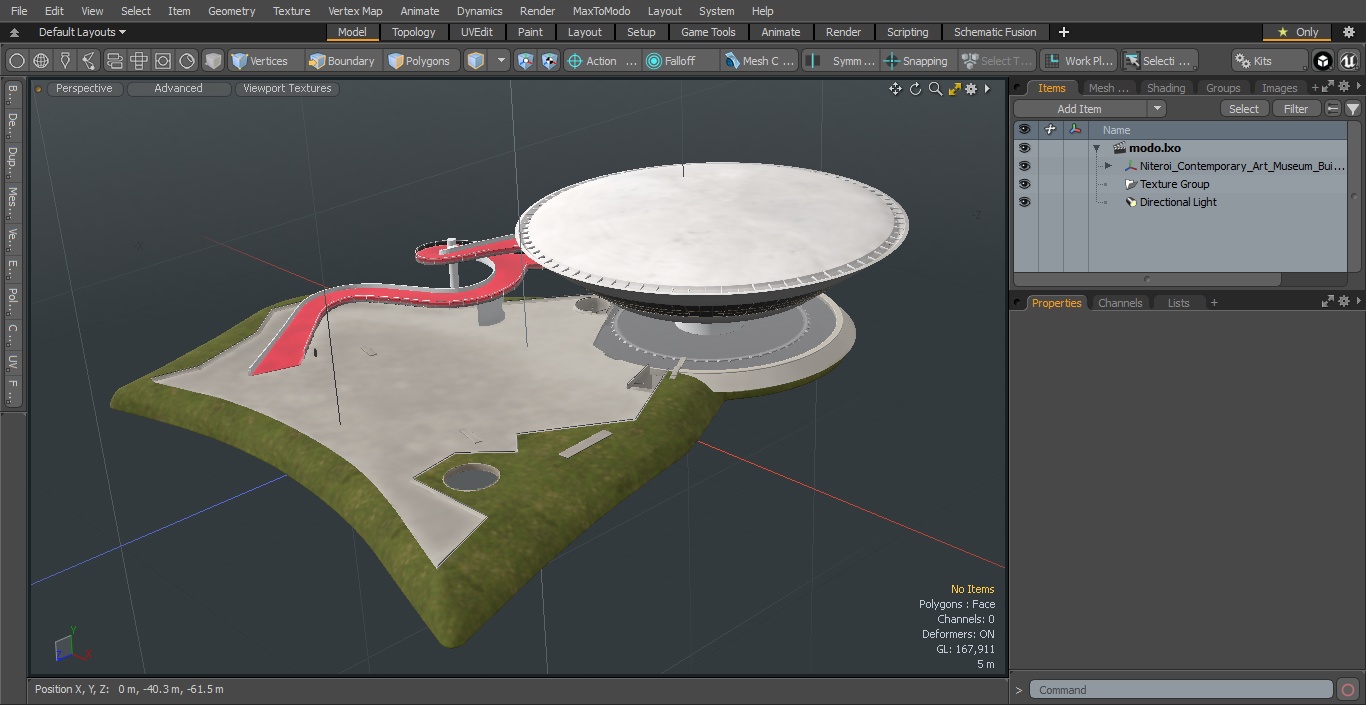Switch to the Shading panel tab
This screenshot has height=705, width=1366.
[x=1166, y=88]
